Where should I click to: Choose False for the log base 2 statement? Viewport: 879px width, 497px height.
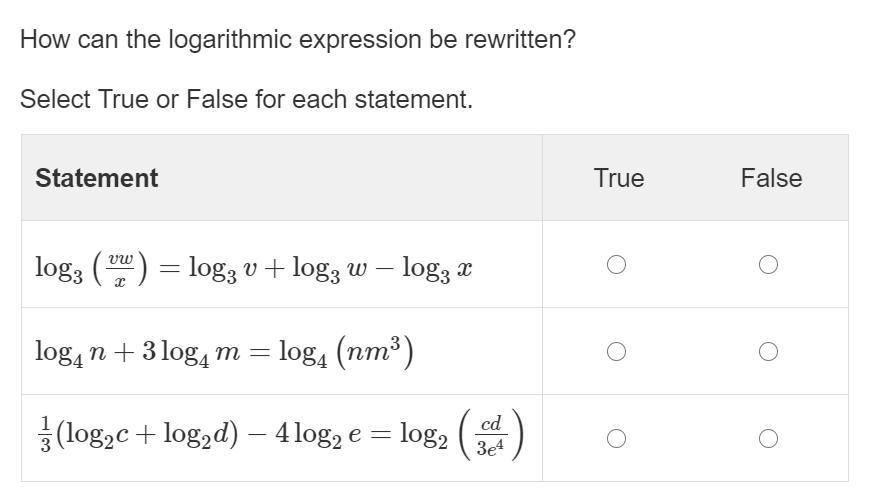tap(768, 439)
